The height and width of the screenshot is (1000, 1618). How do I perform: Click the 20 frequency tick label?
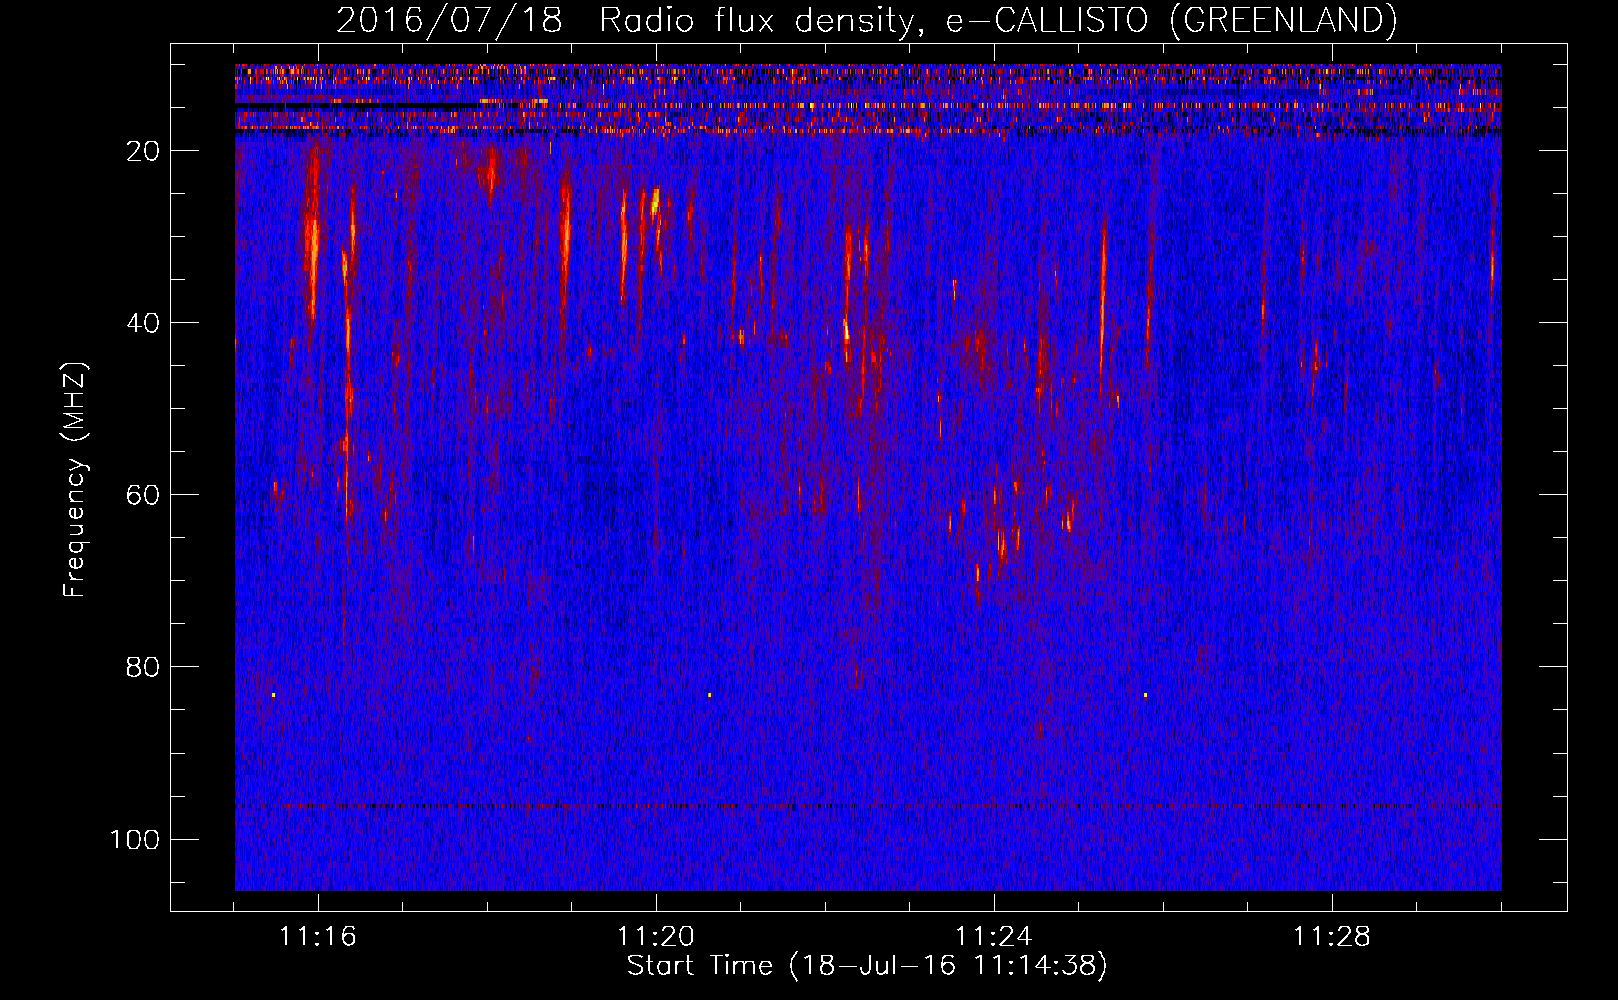(x=143, y=151)
